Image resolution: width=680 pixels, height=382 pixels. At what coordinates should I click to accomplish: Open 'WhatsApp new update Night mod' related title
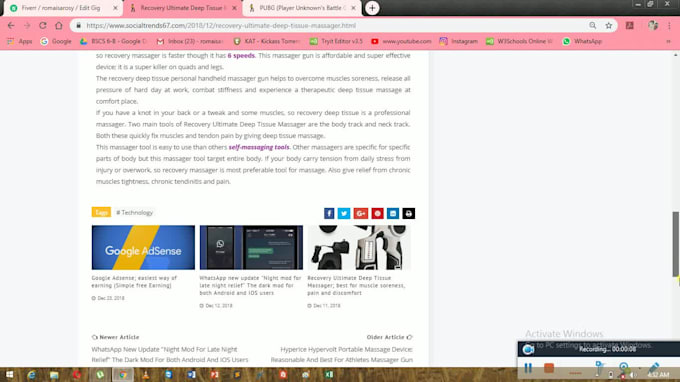tap(250, 285)
